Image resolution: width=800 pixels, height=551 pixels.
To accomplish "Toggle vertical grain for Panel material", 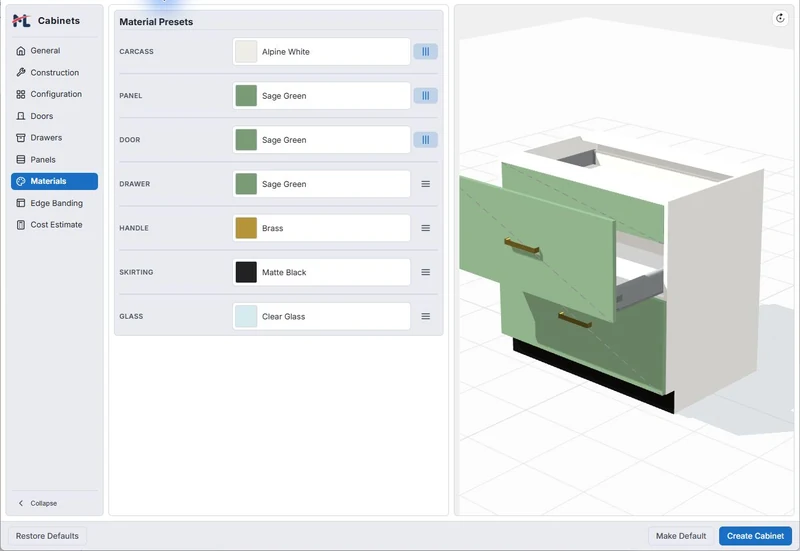I will point(426,96).
